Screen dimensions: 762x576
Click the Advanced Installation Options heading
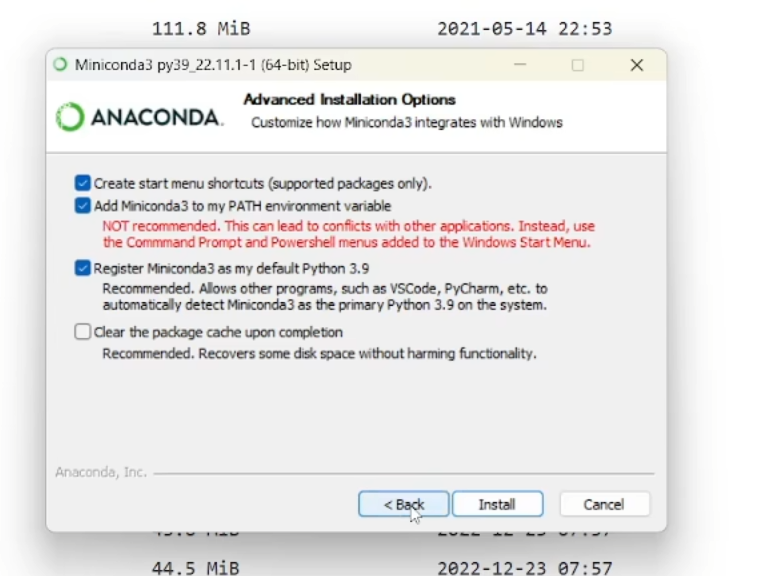pos(349,100)
